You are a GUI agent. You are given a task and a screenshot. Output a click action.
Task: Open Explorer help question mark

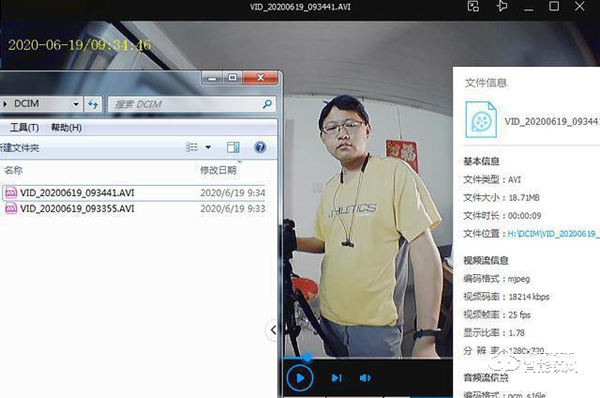point(260,147)
